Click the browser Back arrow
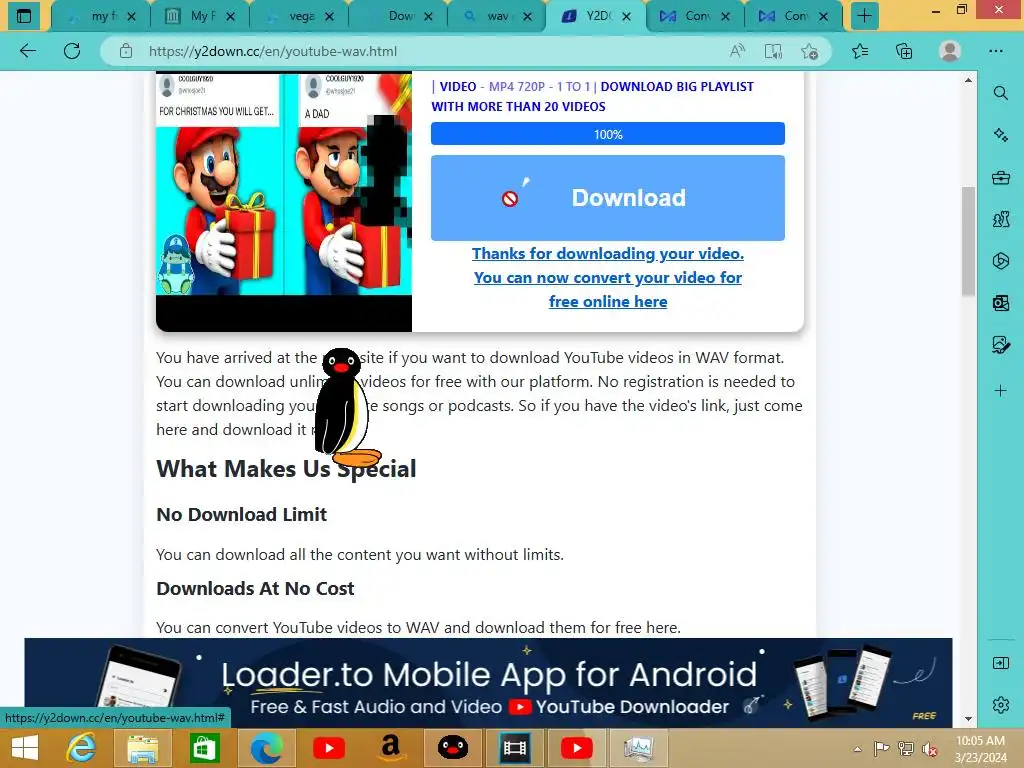The width and height of the screenshot is (1024, 768). (28, 51)
